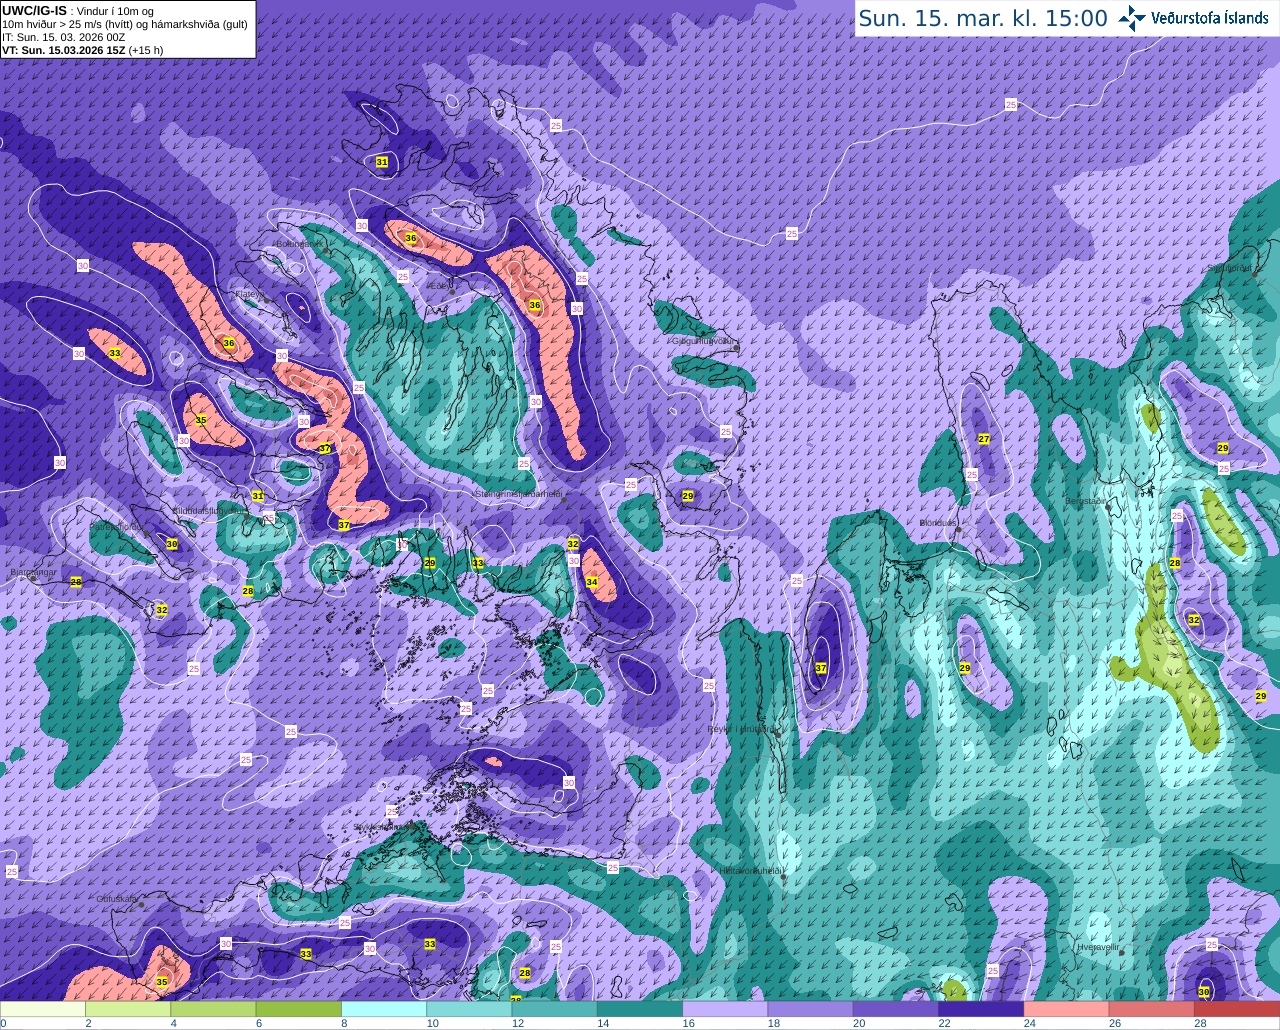Select the 4–6 m/s legend color swatch

[213, 1009]
